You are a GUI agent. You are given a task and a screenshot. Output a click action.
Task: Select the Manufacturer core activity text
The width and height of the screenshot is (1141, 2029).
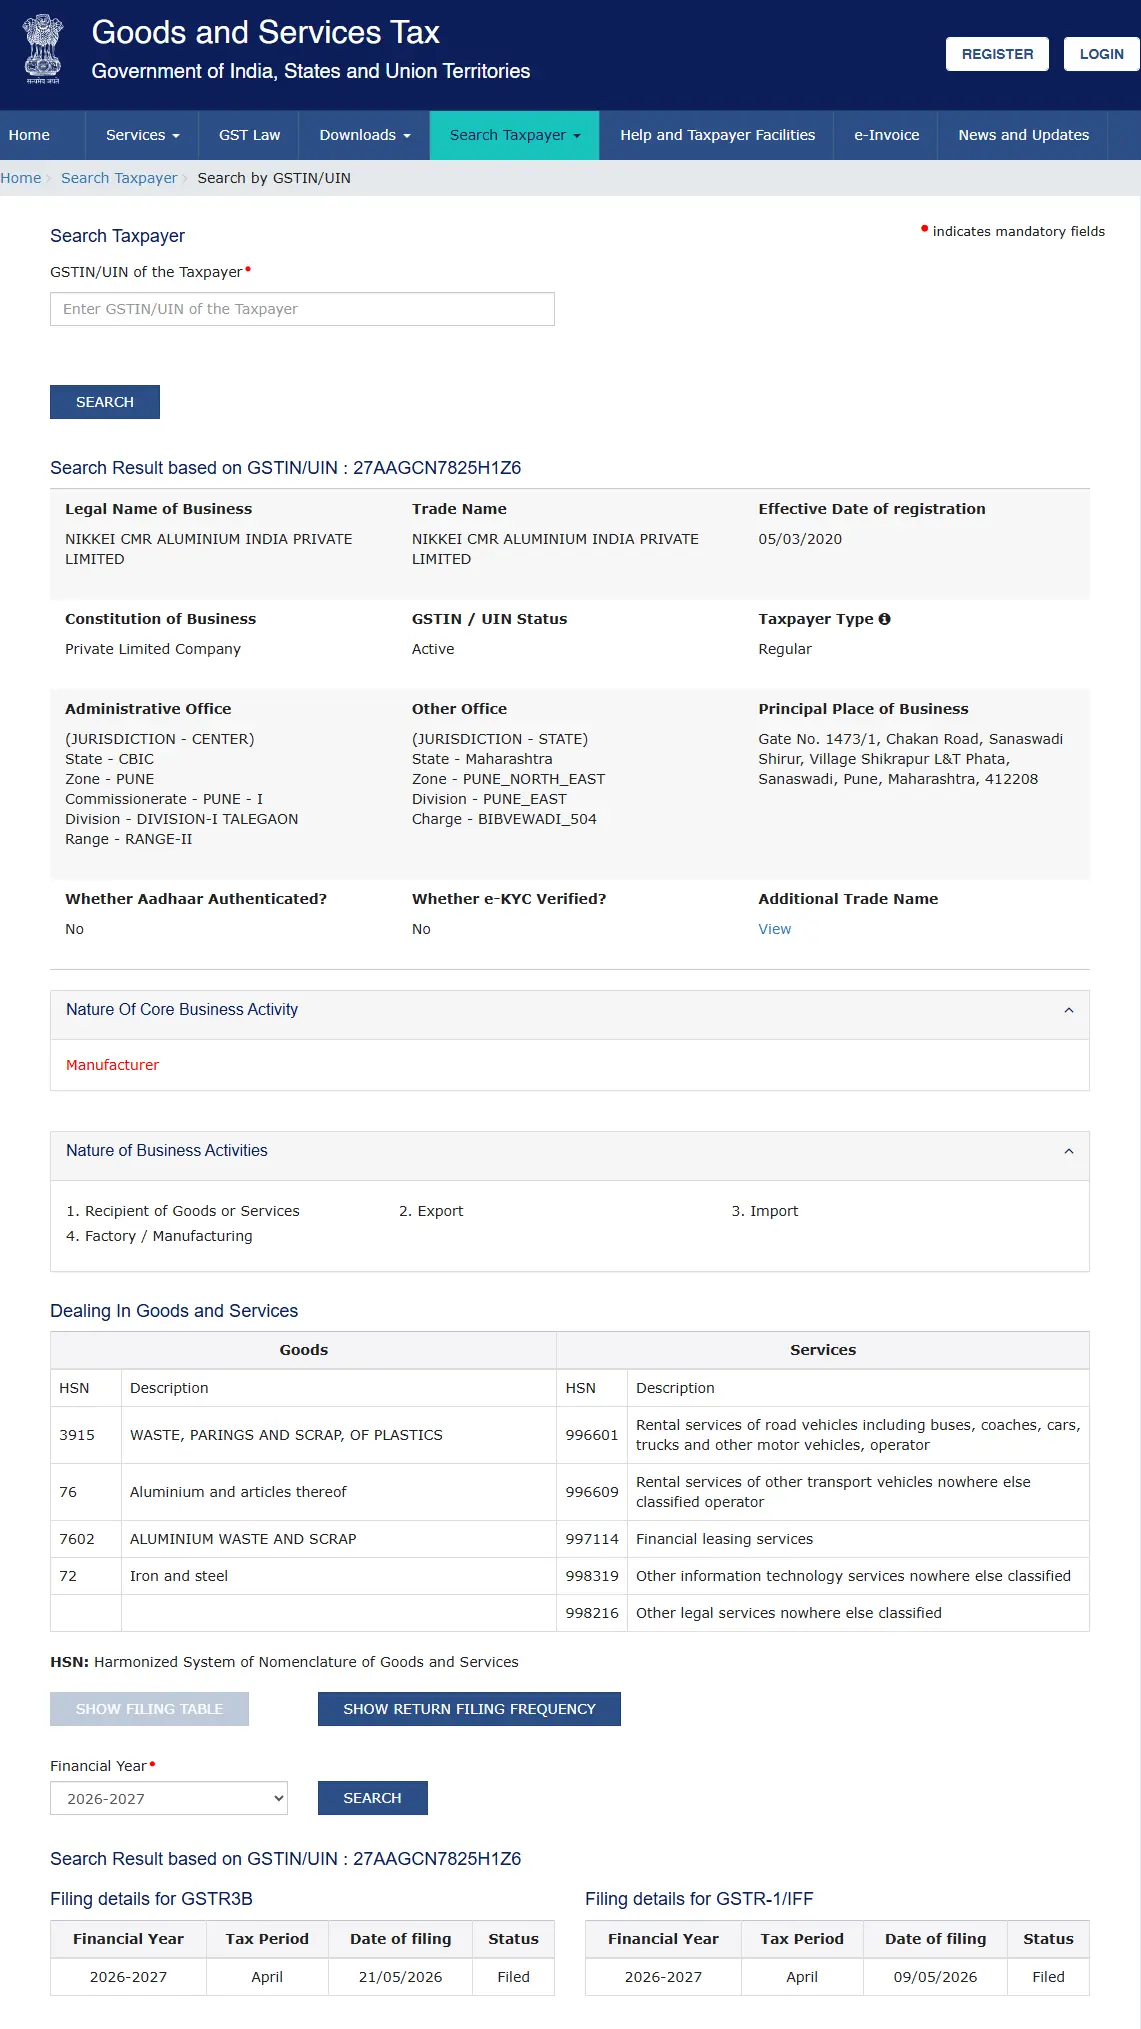[x=112, y=1065]
